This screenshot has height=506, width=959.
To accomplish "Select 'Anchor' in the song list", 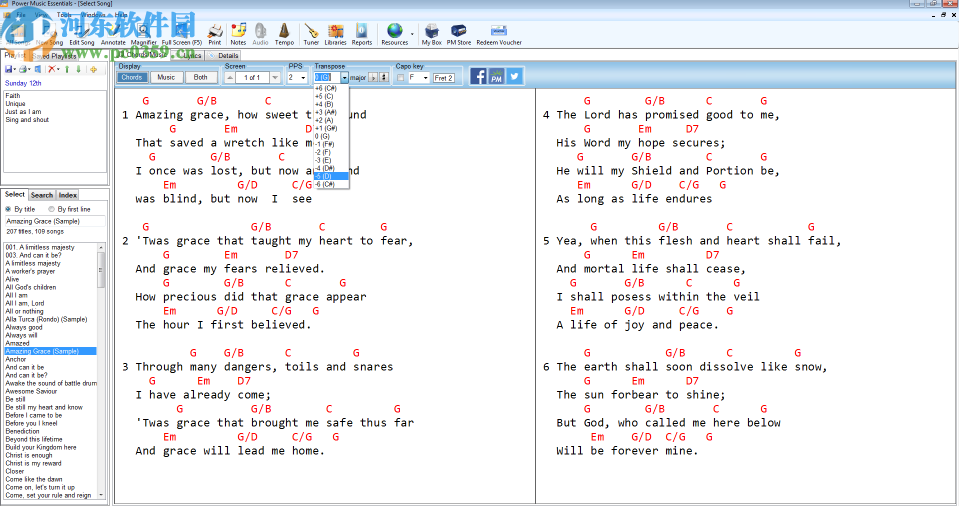I will (16, 359).
